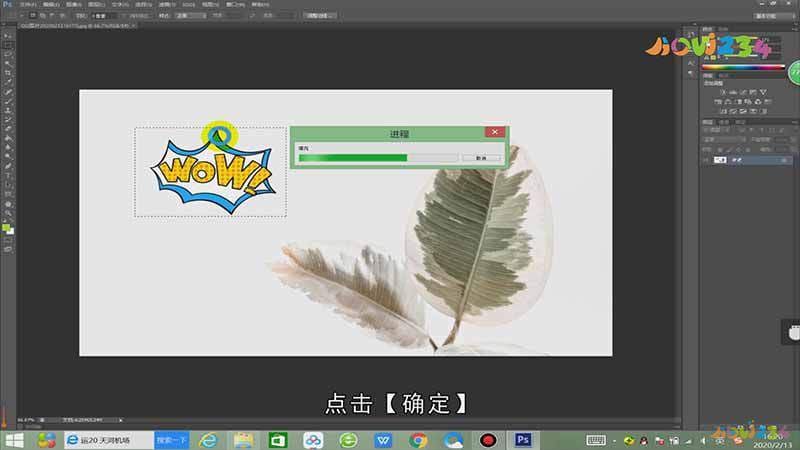This screenshot has height=450, width=800.
Task: Add a Brightness/Contrast adjustment
Action: tap(722, 92)
